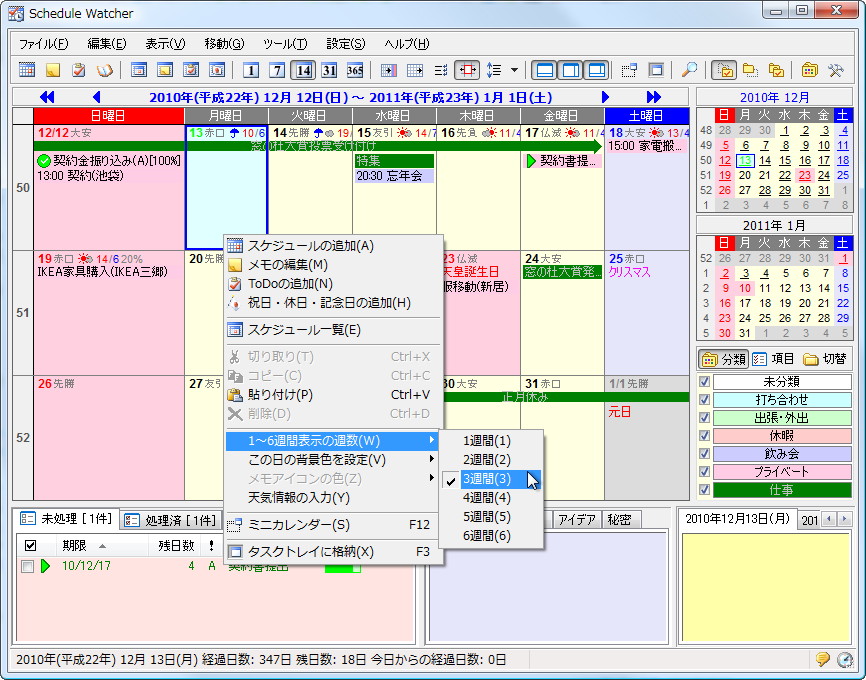Image resolution: width=866 pixels, height=680 pixels.
Task: Click the book icon in toolbar
Action: pyautogui.click(x=104, y=70)
